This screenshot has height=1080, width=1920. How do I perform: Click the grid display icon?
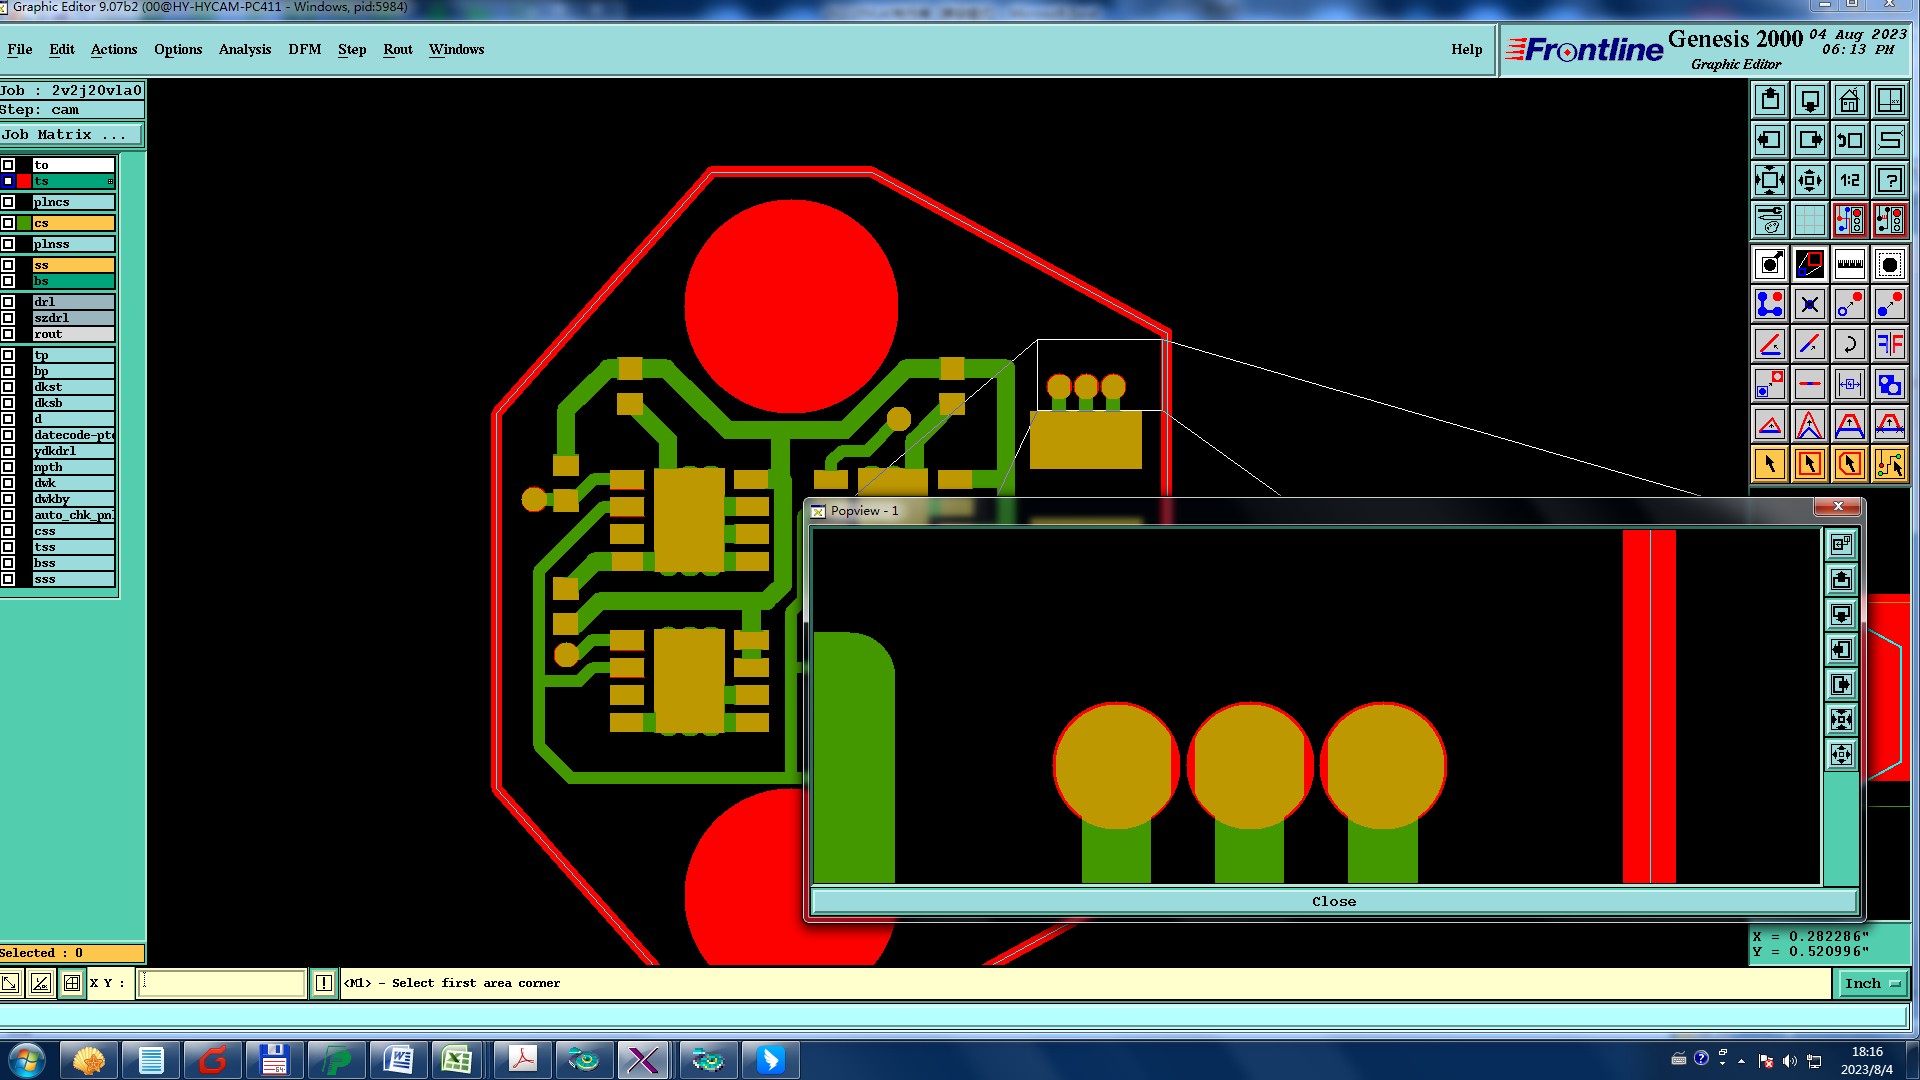tap(1809, 220)
